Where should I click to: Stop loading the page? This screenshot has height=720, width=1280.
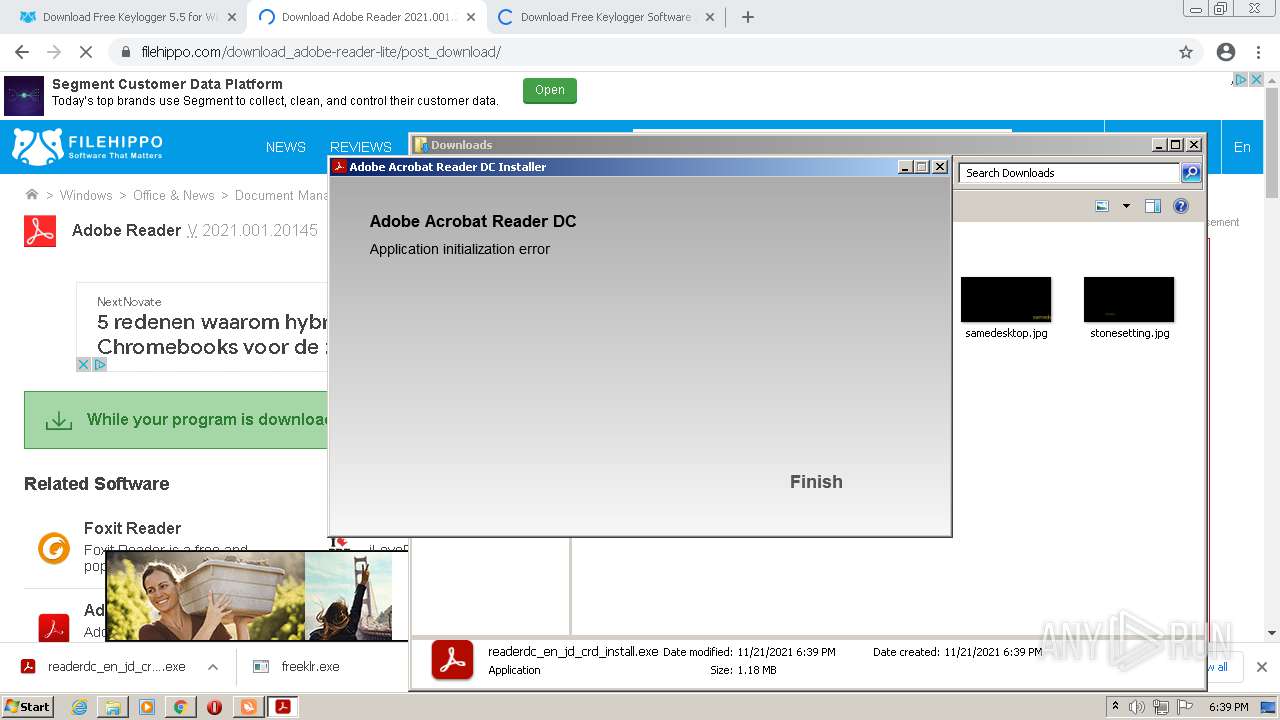pyautogui.click(x=86, y=52)
